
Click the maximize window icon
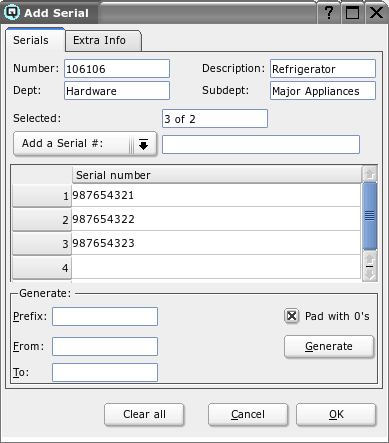pos(352,13)
